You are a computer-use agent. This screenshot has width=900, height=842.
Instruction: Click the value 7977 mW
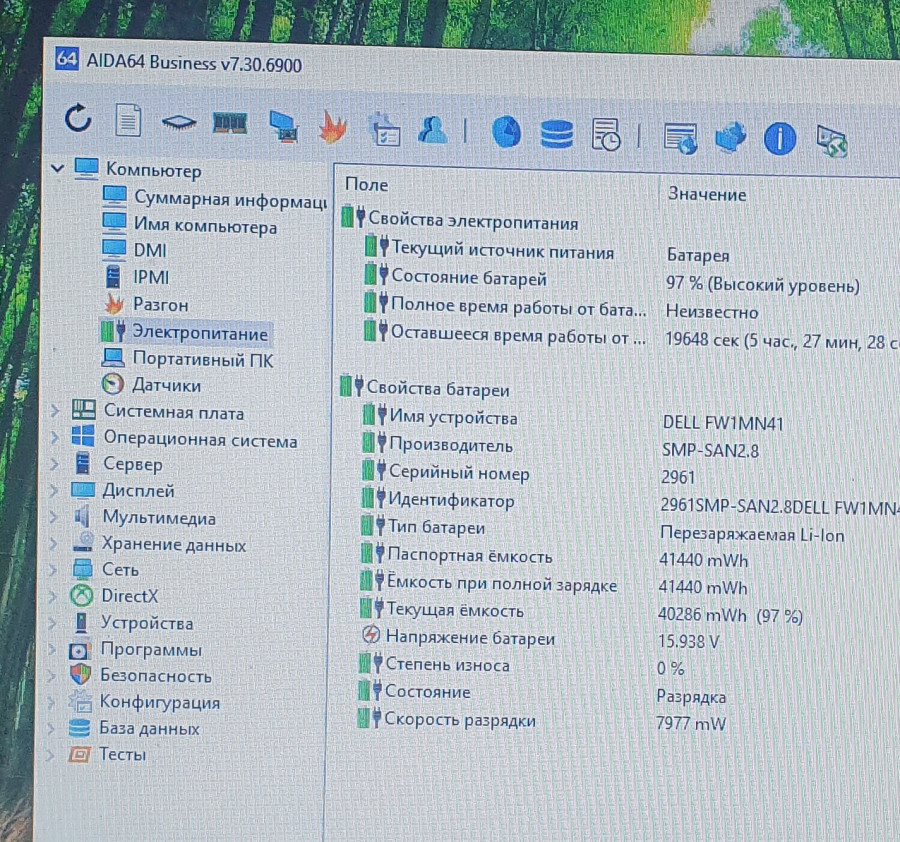[x=690, y=723]
